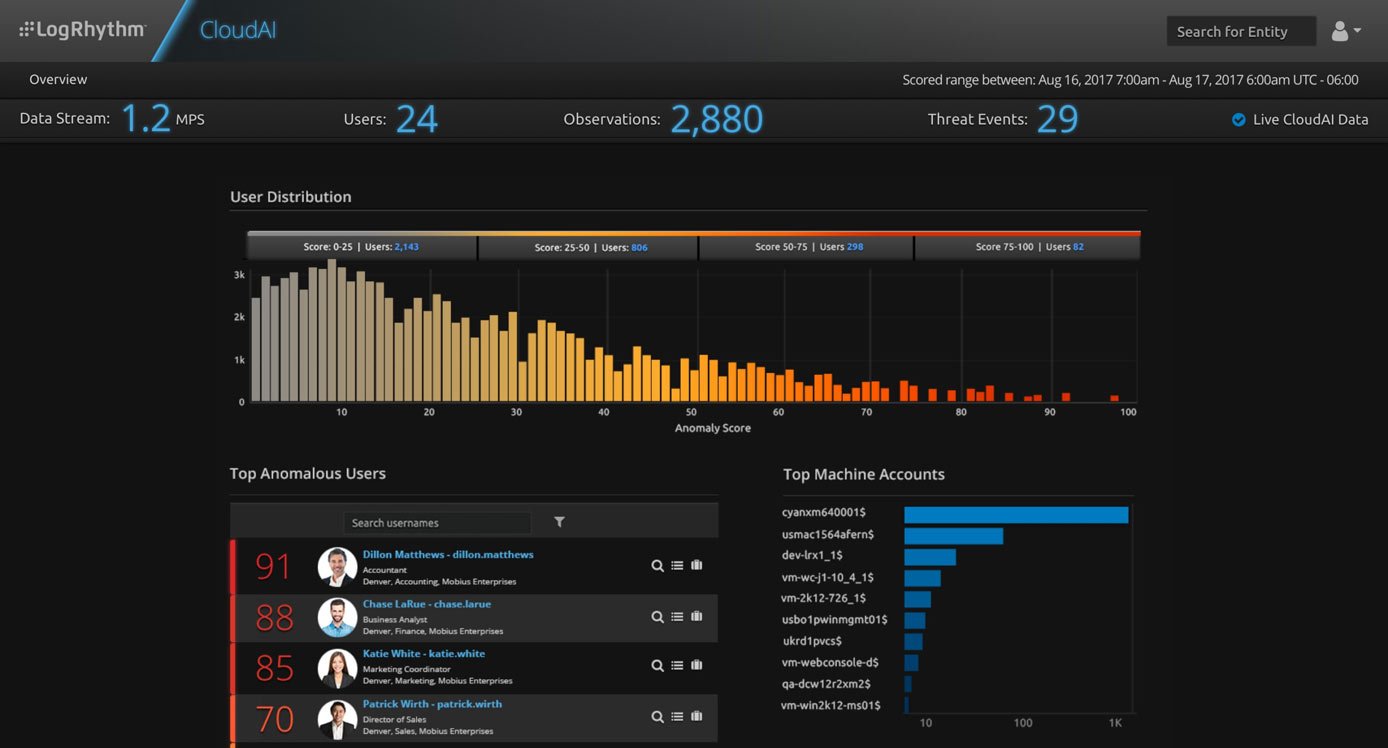Open the log list icon for Katie White

click(x=677, y=665)
